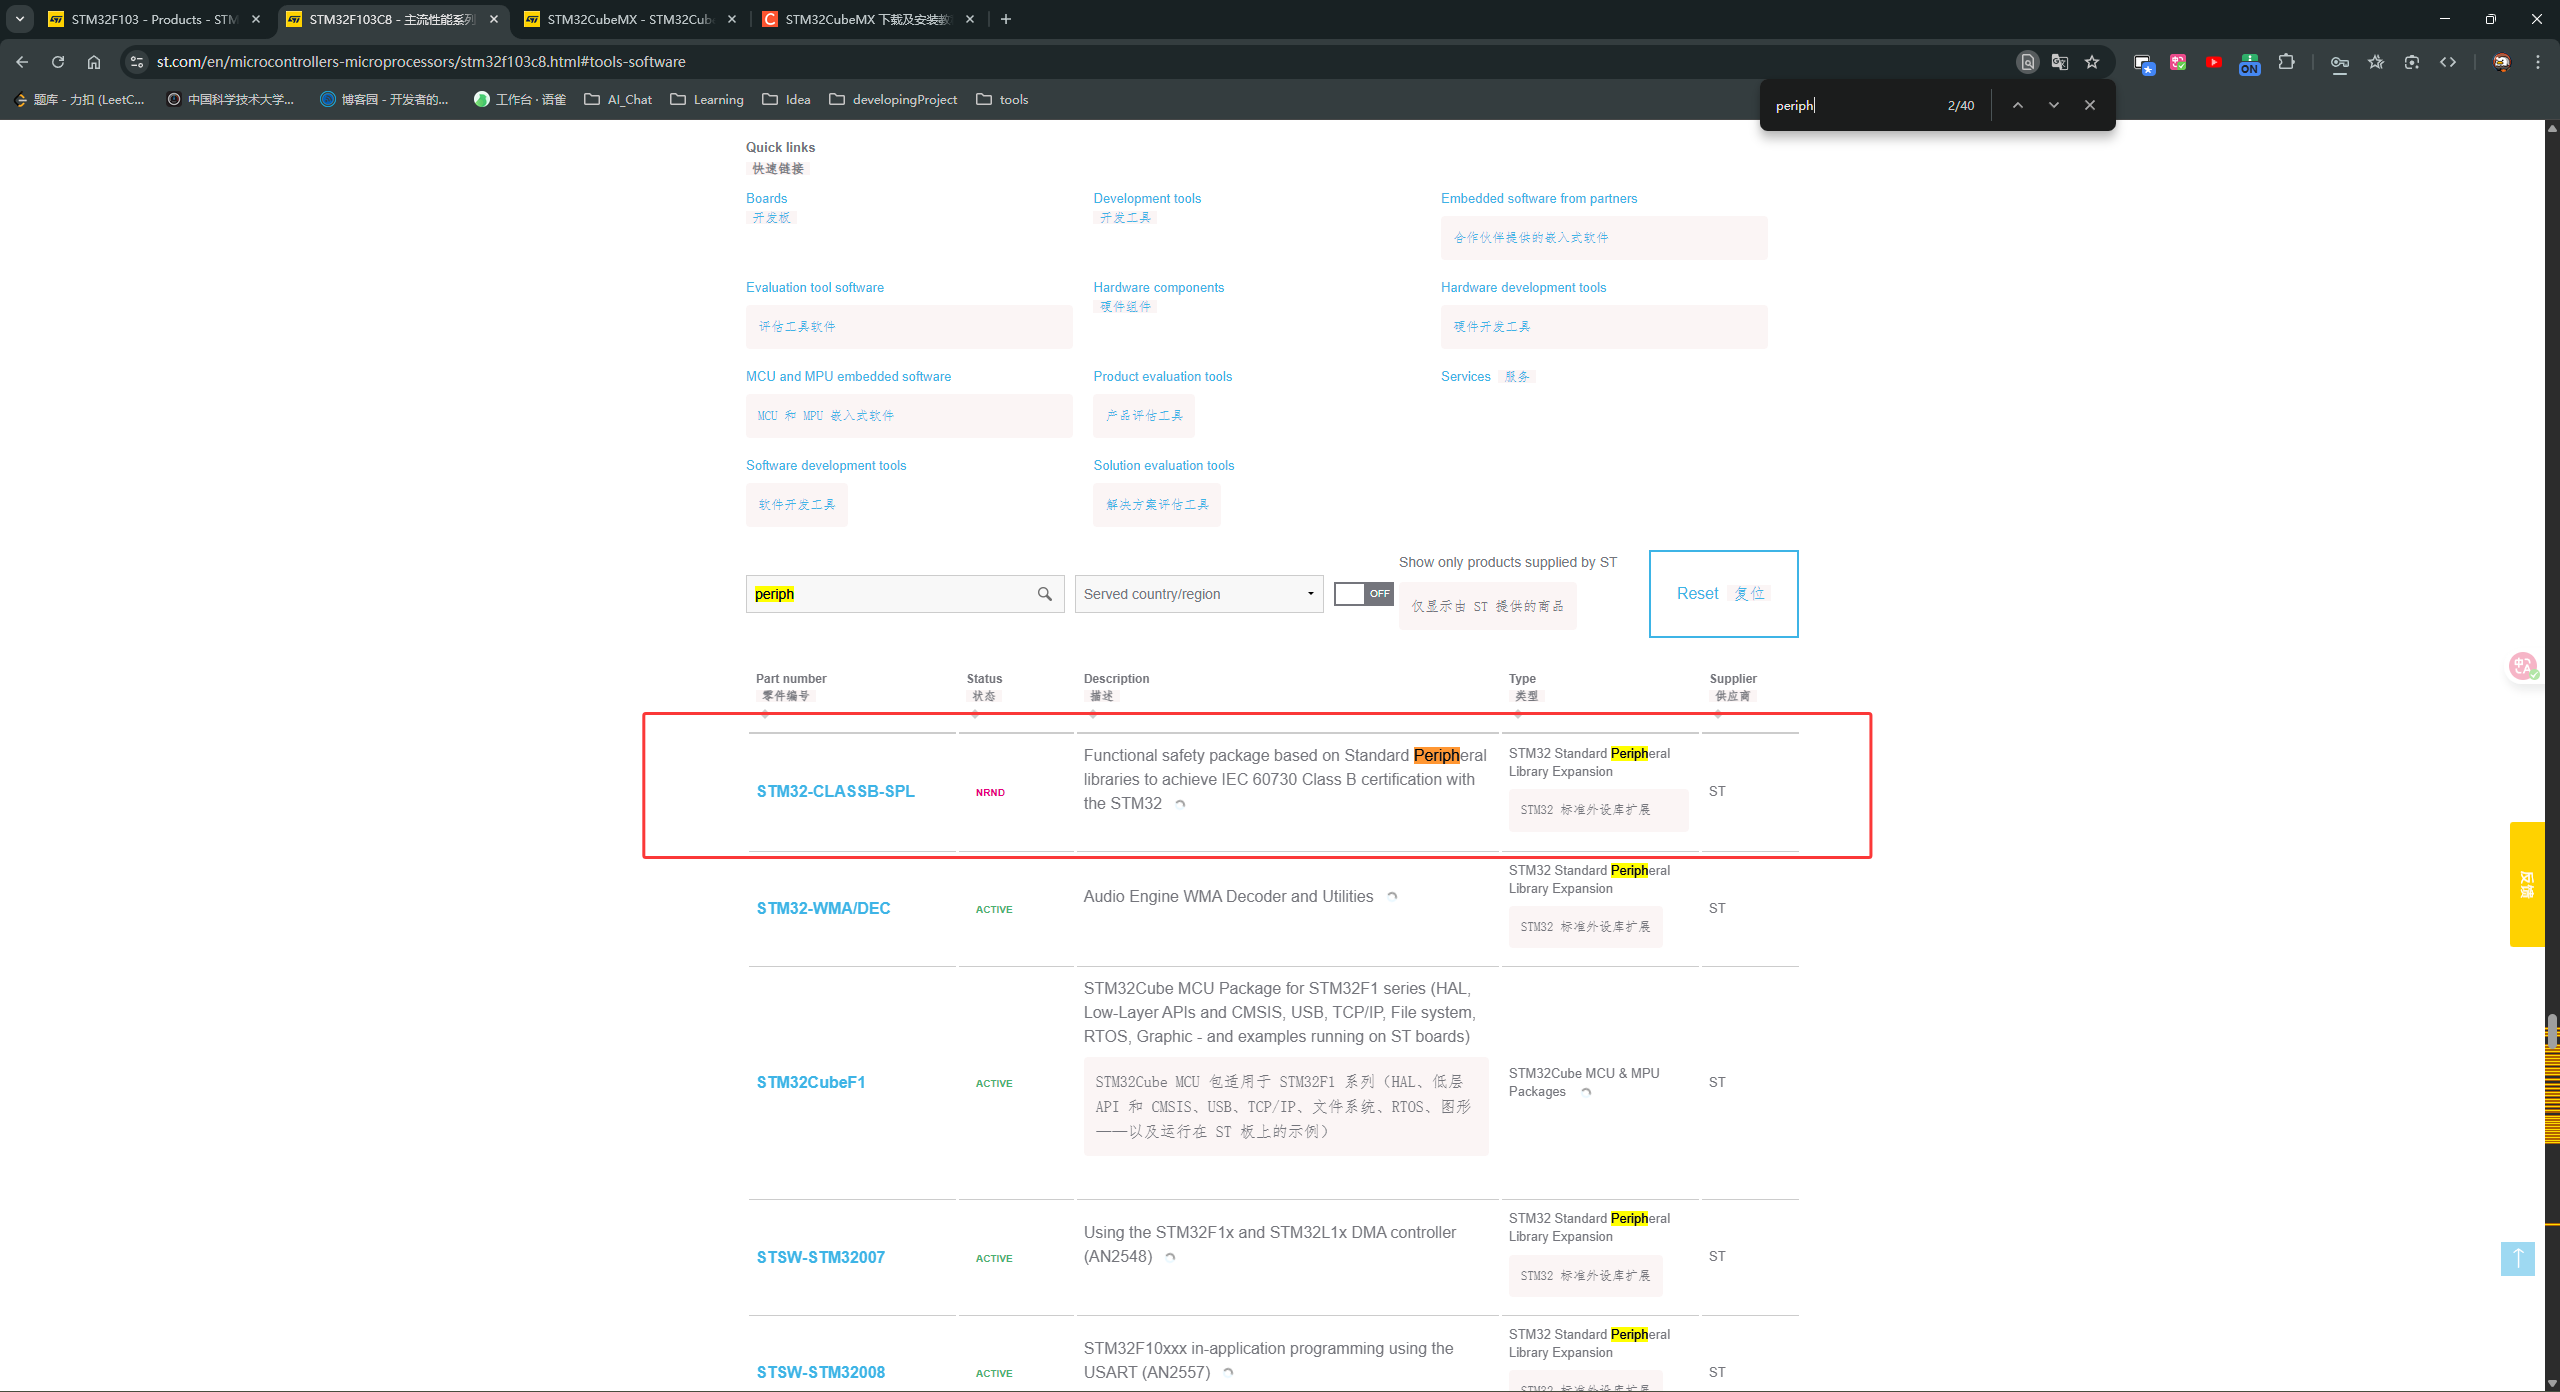Click the Reset filters button
The height and width of the screenshot is (1392, 2560).
[1723, 594]
